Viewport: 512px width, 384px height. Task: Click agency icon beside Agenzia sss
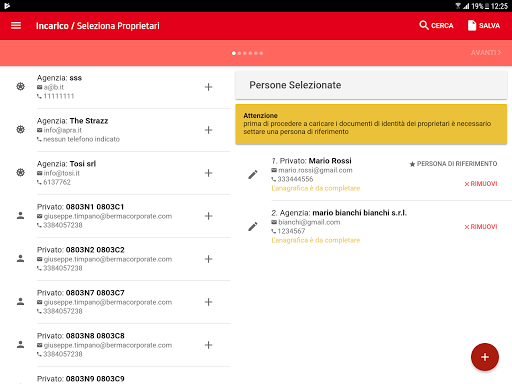20,87
